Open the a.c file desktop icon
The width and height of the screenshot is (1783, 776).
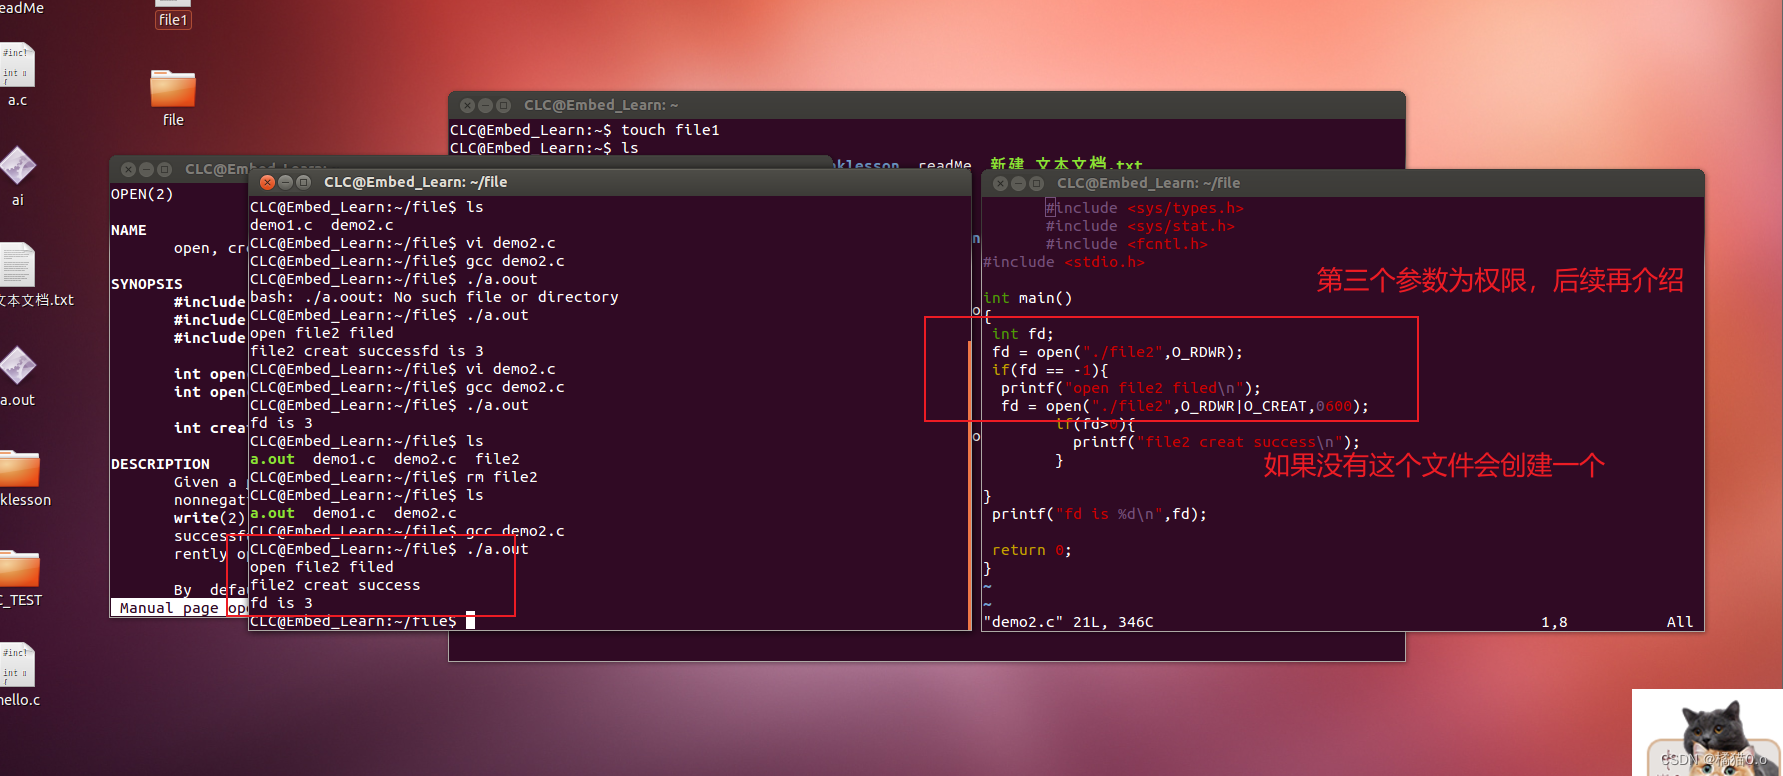tap(17, 74)
